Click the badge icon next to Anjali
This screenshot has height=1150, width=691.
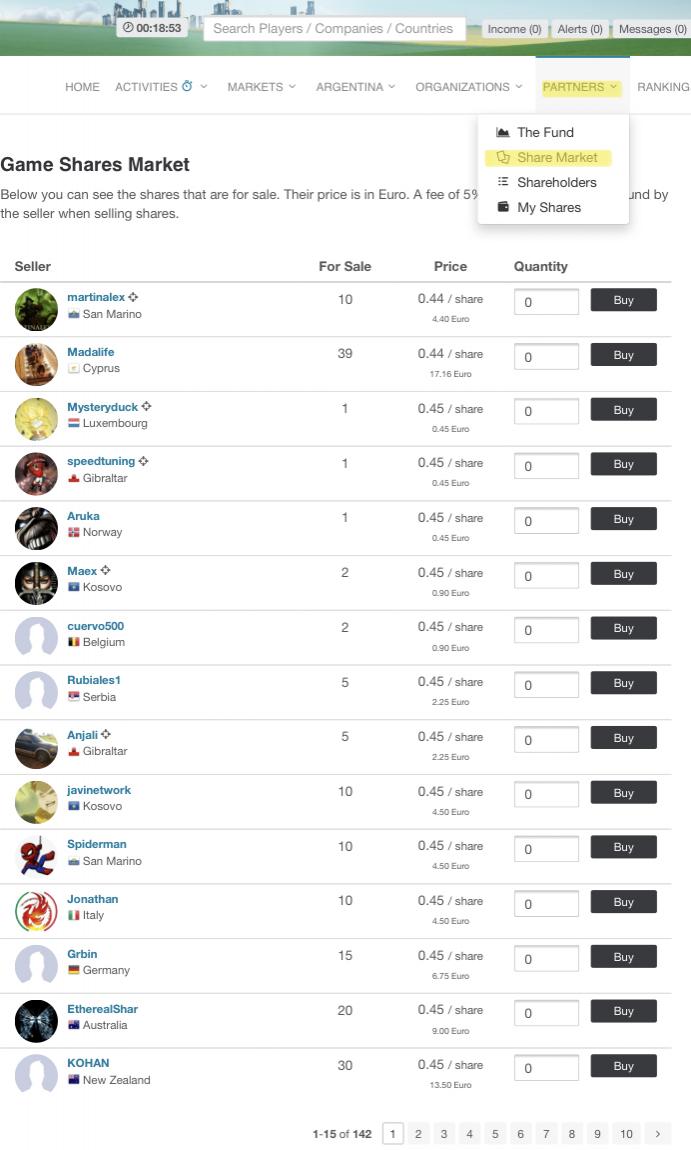point(106,734)
